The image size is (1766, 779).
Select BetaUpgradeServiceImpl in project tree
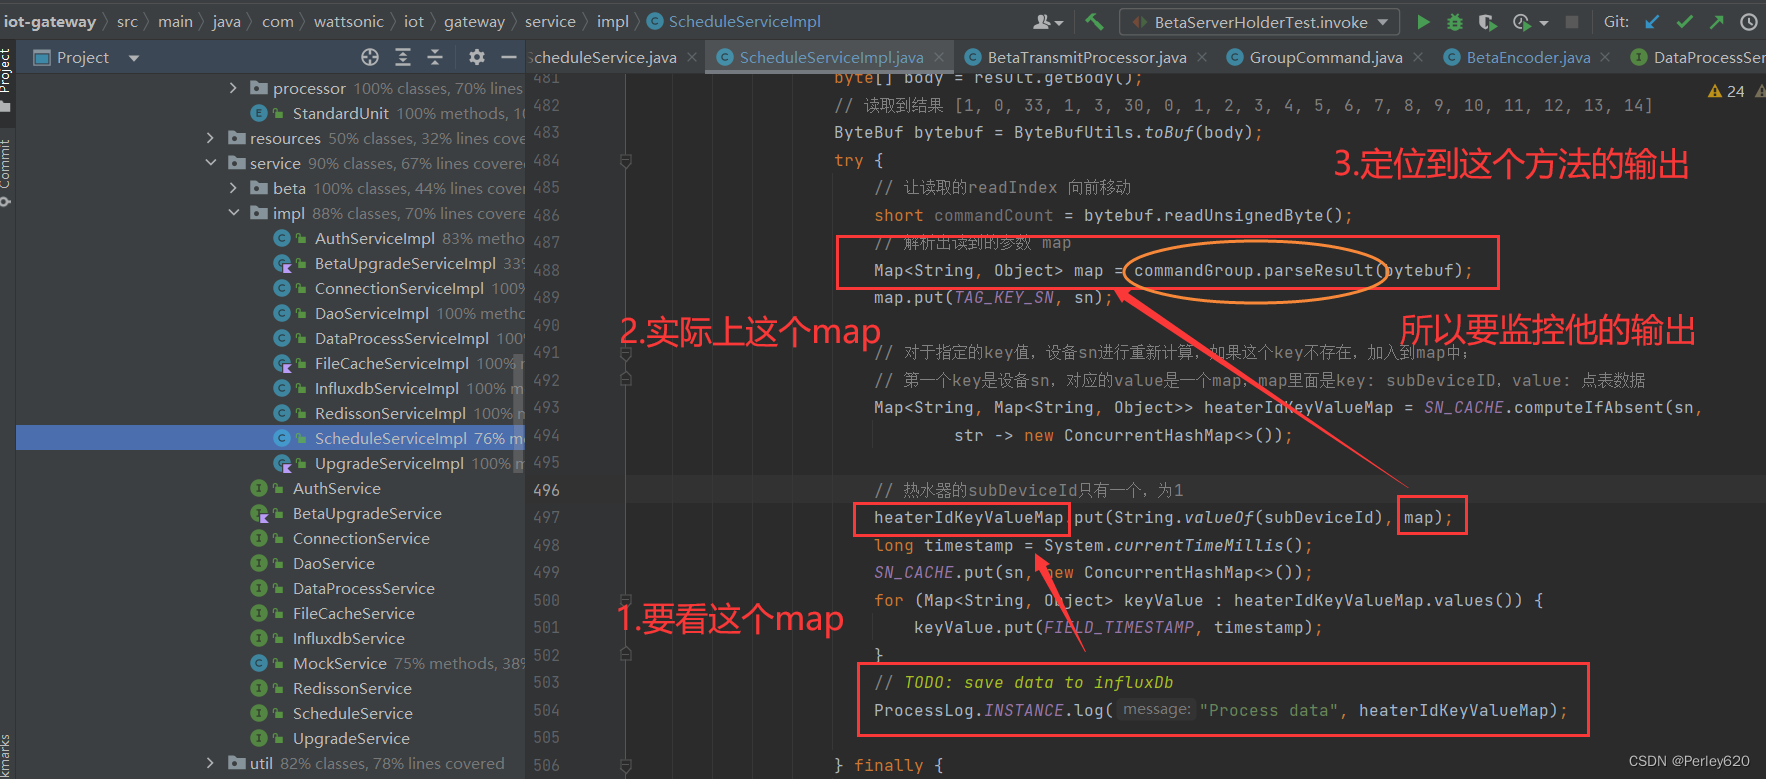(405, 263)
